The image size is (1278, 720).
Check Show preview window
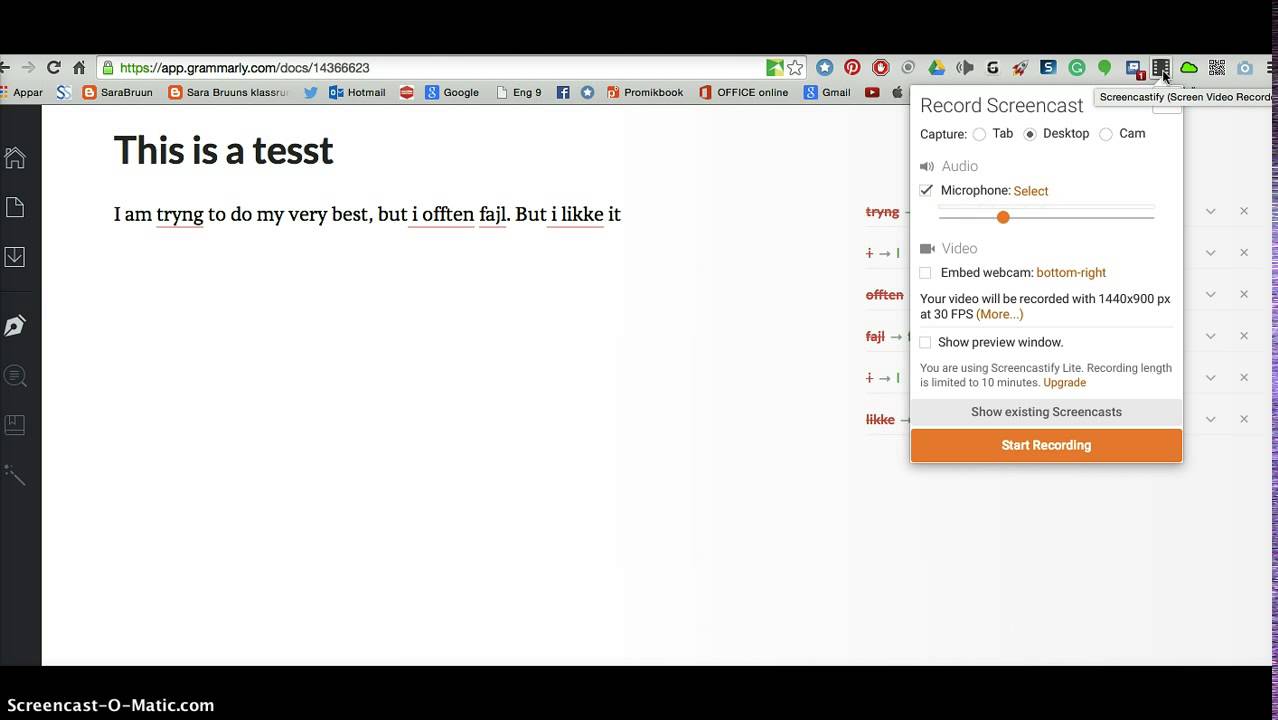(925, 342)
